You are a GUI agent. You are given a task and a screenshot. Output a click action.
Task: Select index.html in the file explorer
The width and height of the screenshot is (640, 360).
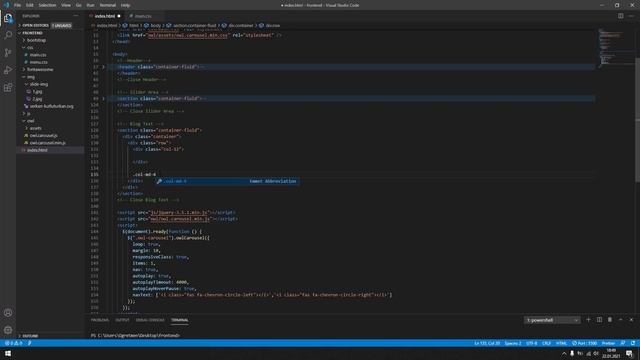pos(50,150)
